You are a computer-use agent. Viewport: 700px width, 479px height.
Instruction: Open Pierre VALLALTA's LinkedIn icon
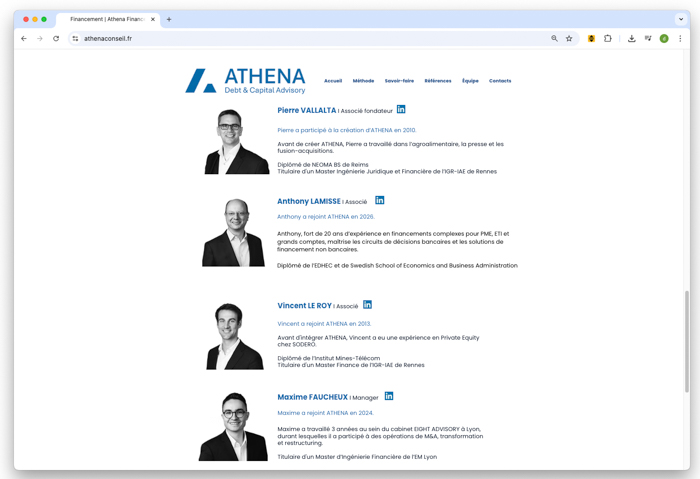click(401, 109)
